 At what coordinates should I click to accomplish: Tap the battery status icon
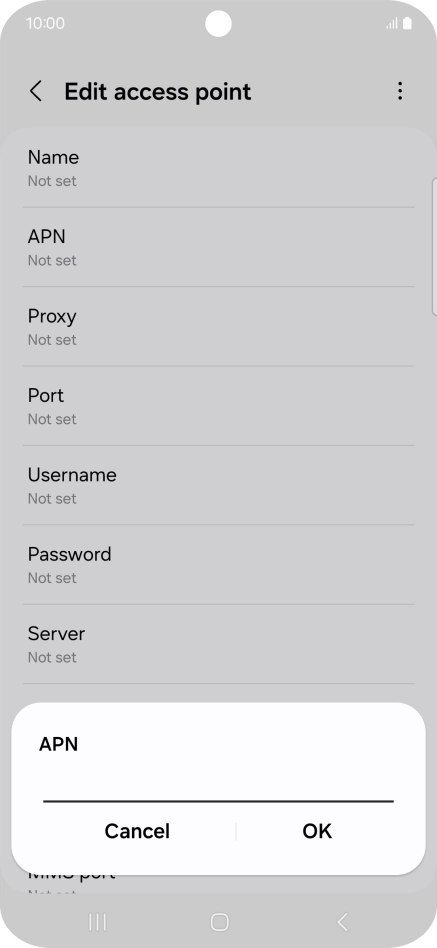pos(407,24)
